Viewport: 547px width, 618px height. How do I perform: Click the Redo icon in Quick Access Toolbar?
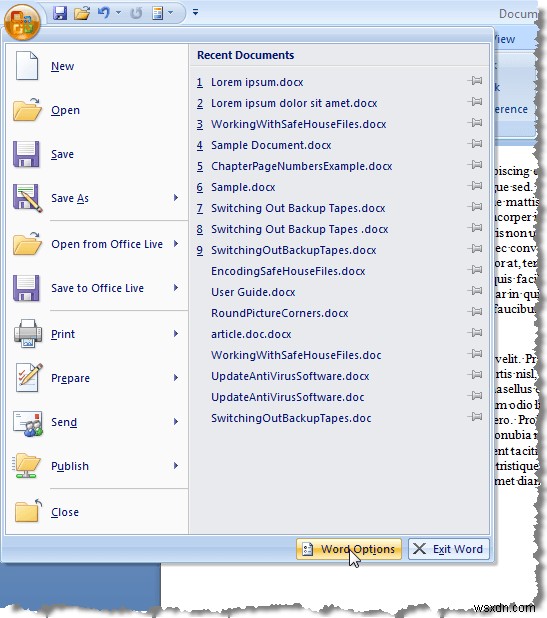pyautogui.click(x=136, y=13)
